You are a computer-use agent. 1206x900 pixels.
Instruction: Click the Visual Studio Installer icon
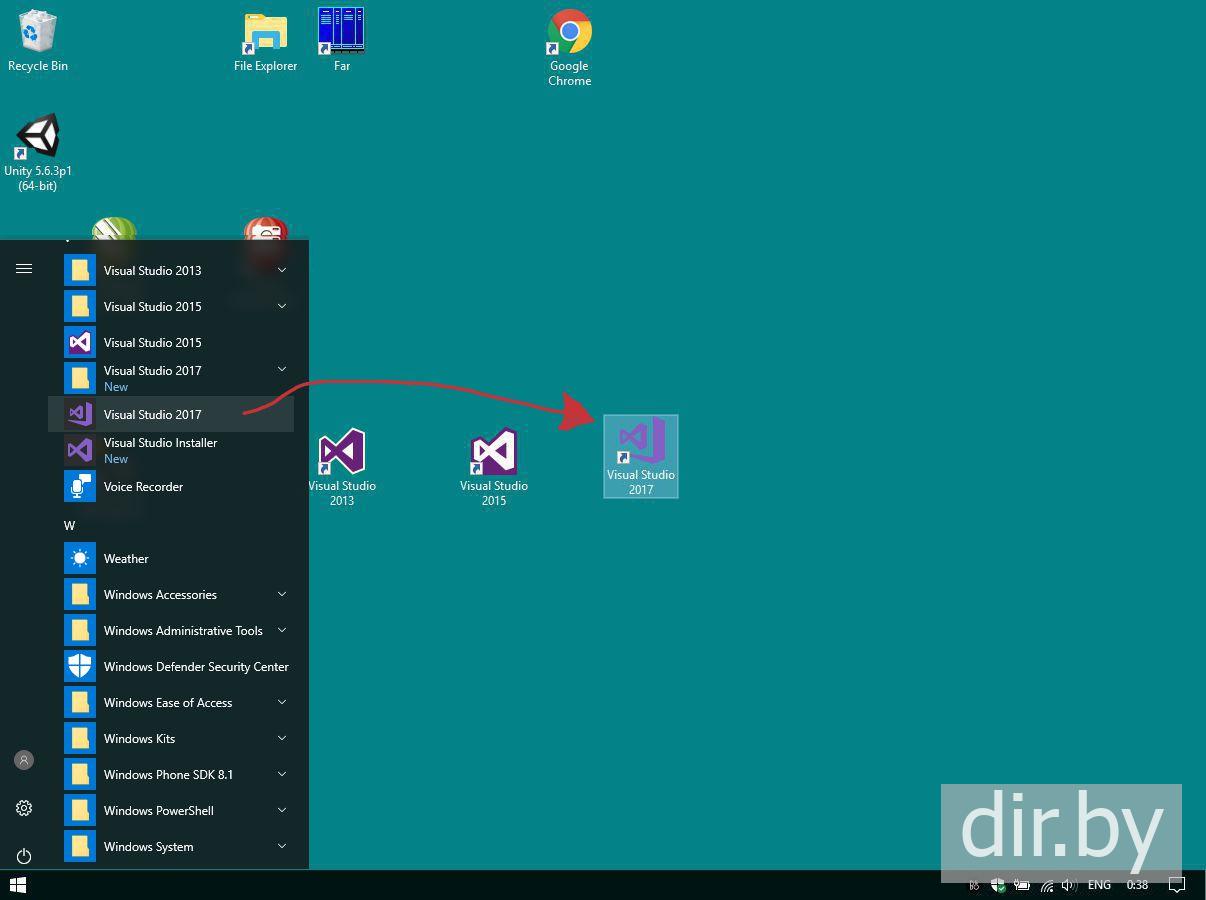pyautogui.click(x=80, y=450)
